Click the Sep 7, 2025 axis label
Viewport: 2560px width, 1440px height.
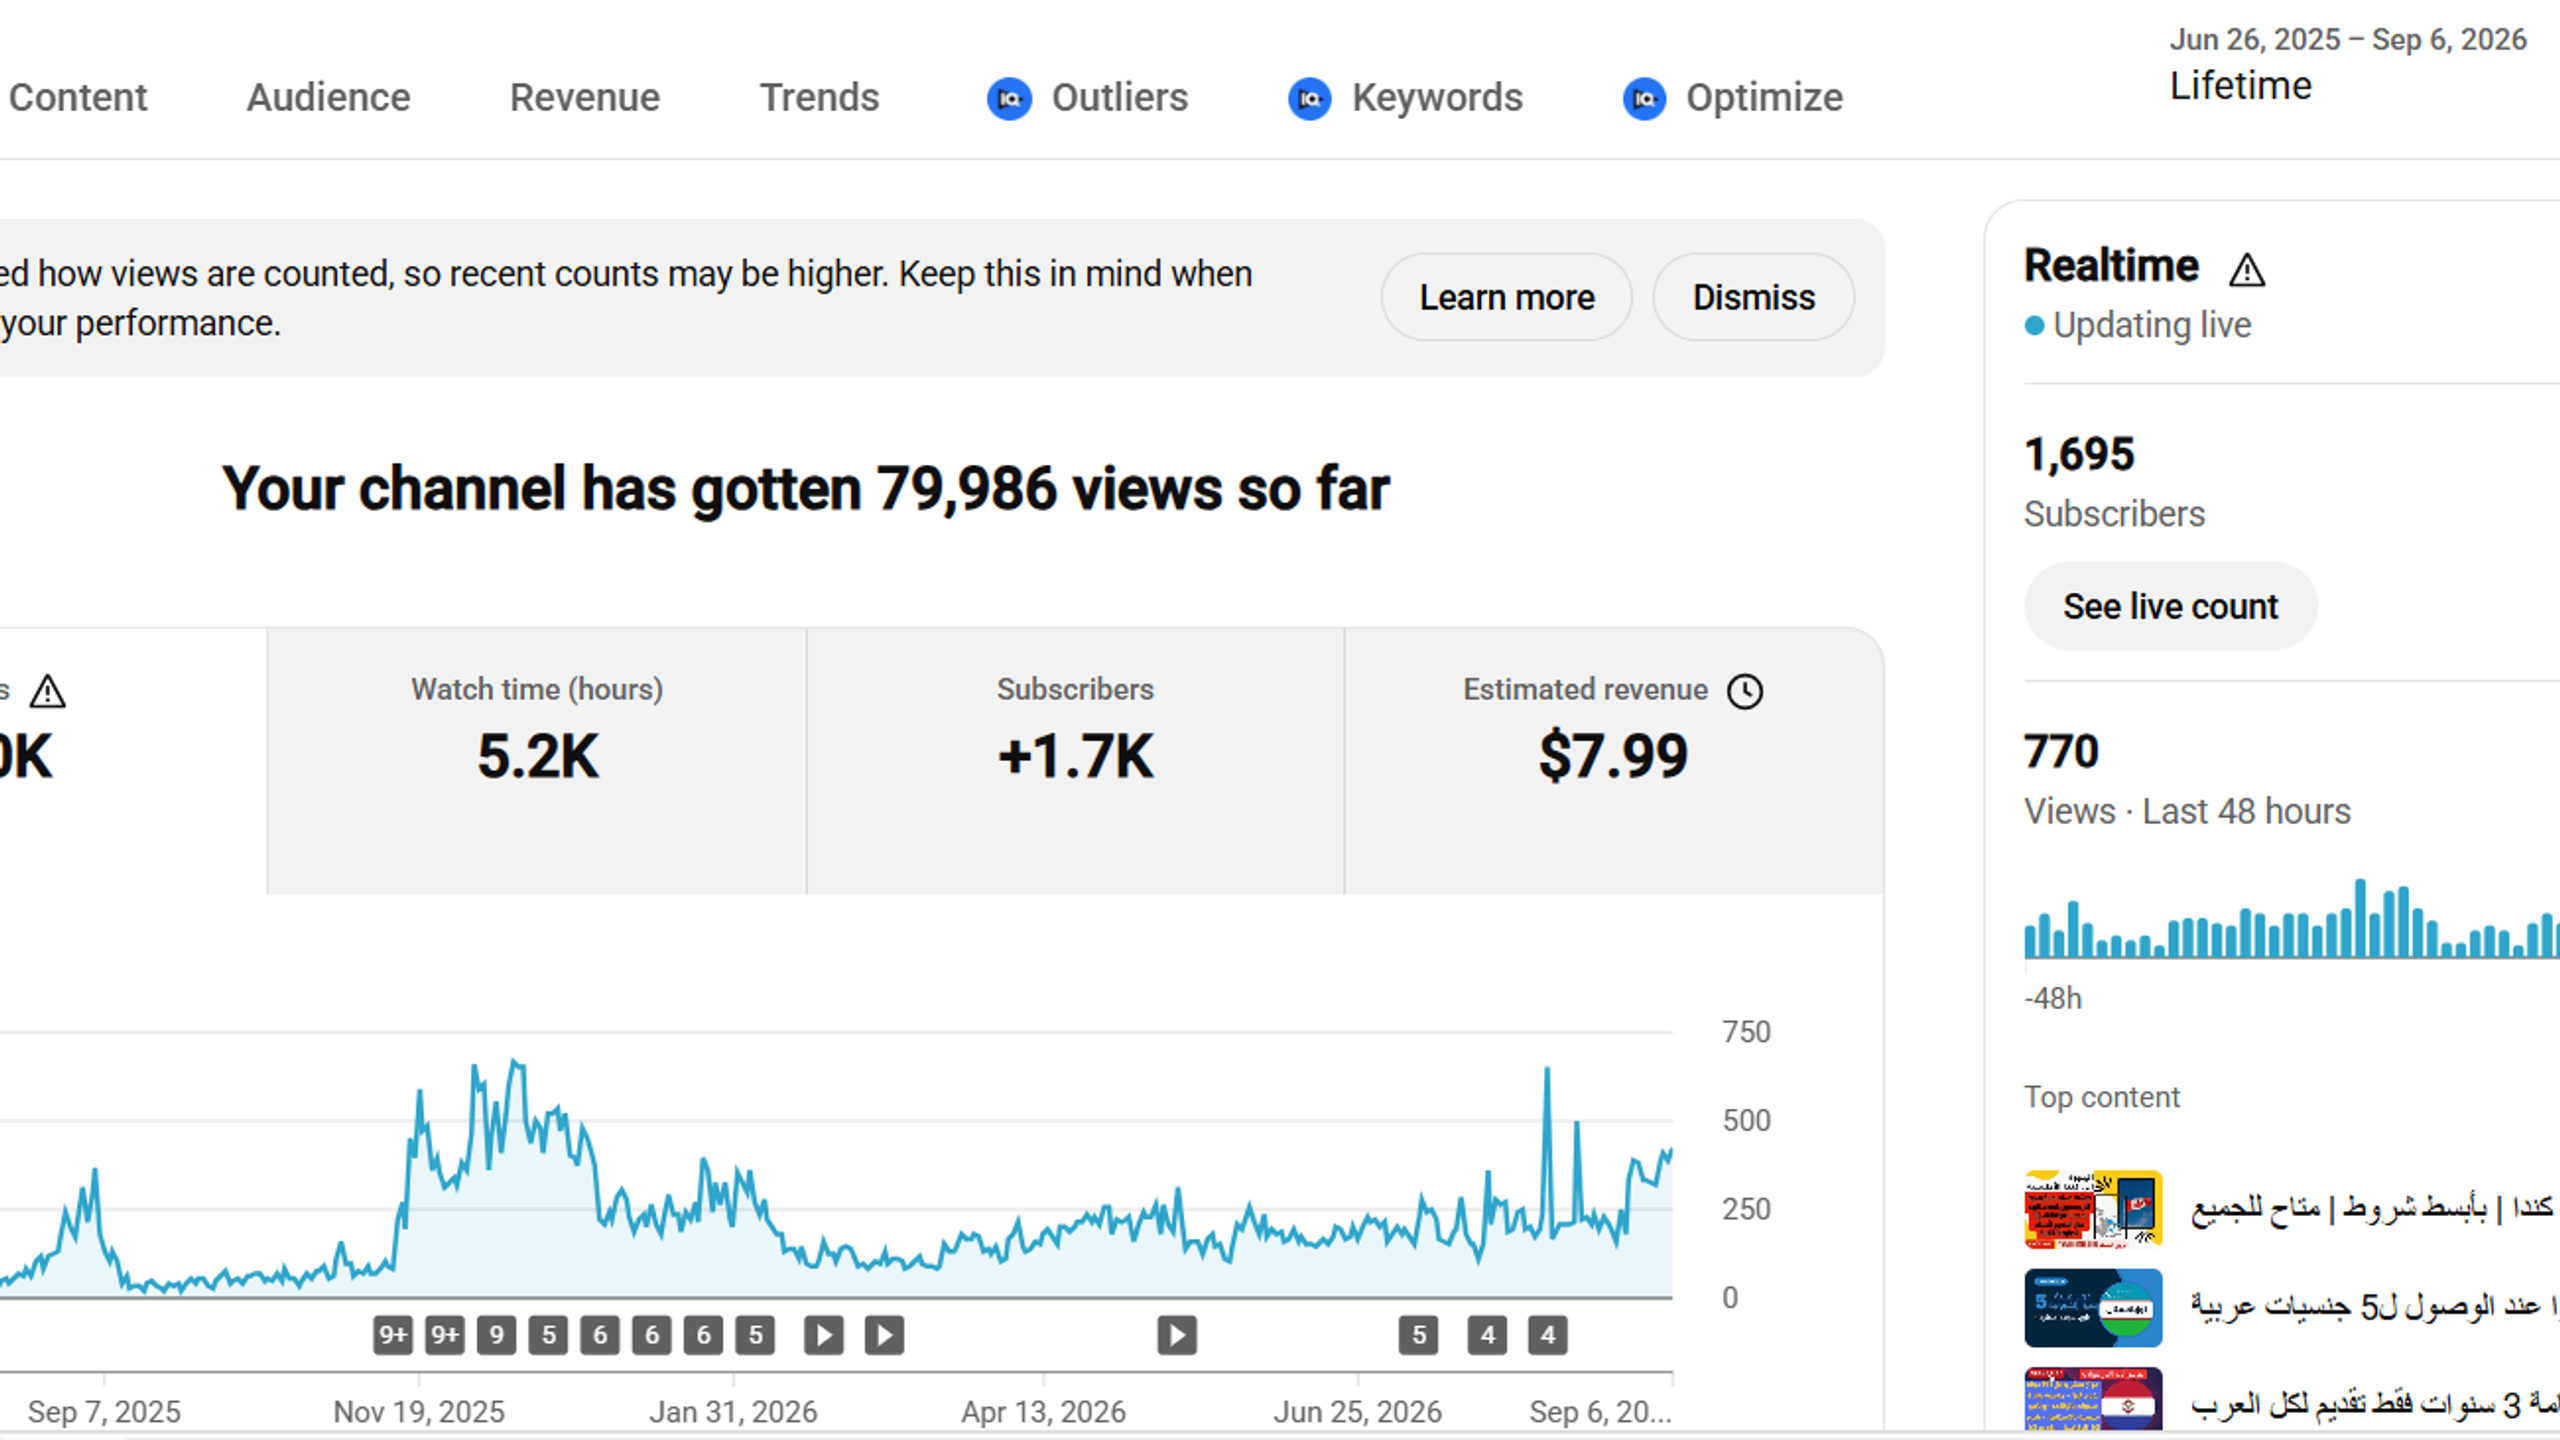coord(104,1412)
